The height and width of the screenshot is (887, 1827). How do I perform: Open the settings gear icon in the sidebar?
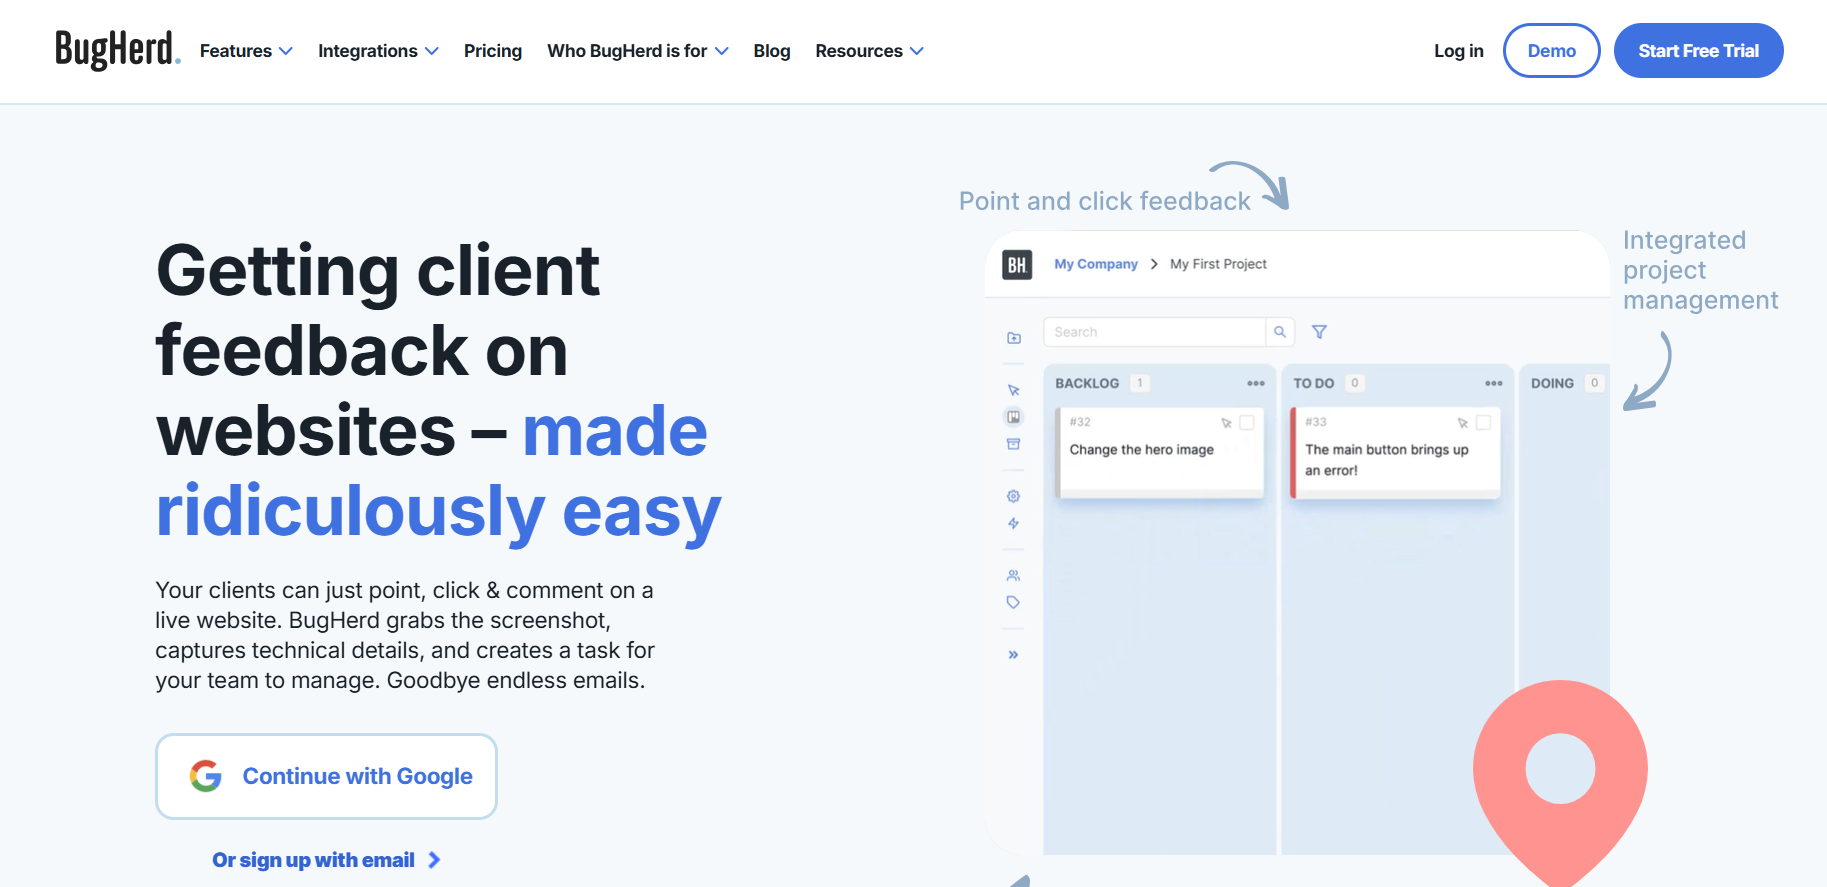[x=1014, y=496]
